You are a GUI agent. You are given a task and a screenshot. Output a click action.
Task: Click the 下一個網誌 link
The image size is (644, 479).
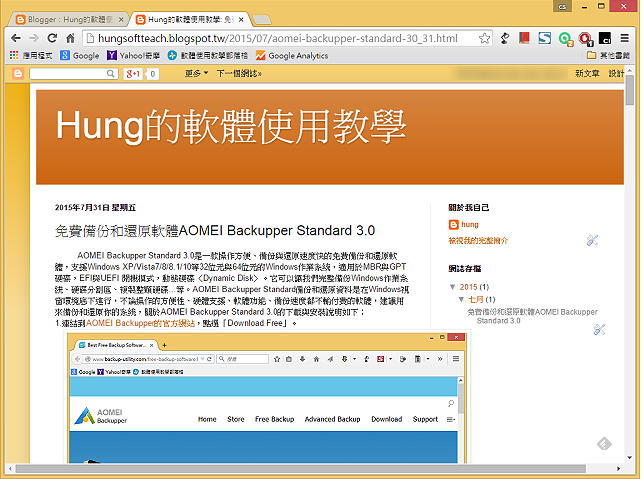click(239, 74)
